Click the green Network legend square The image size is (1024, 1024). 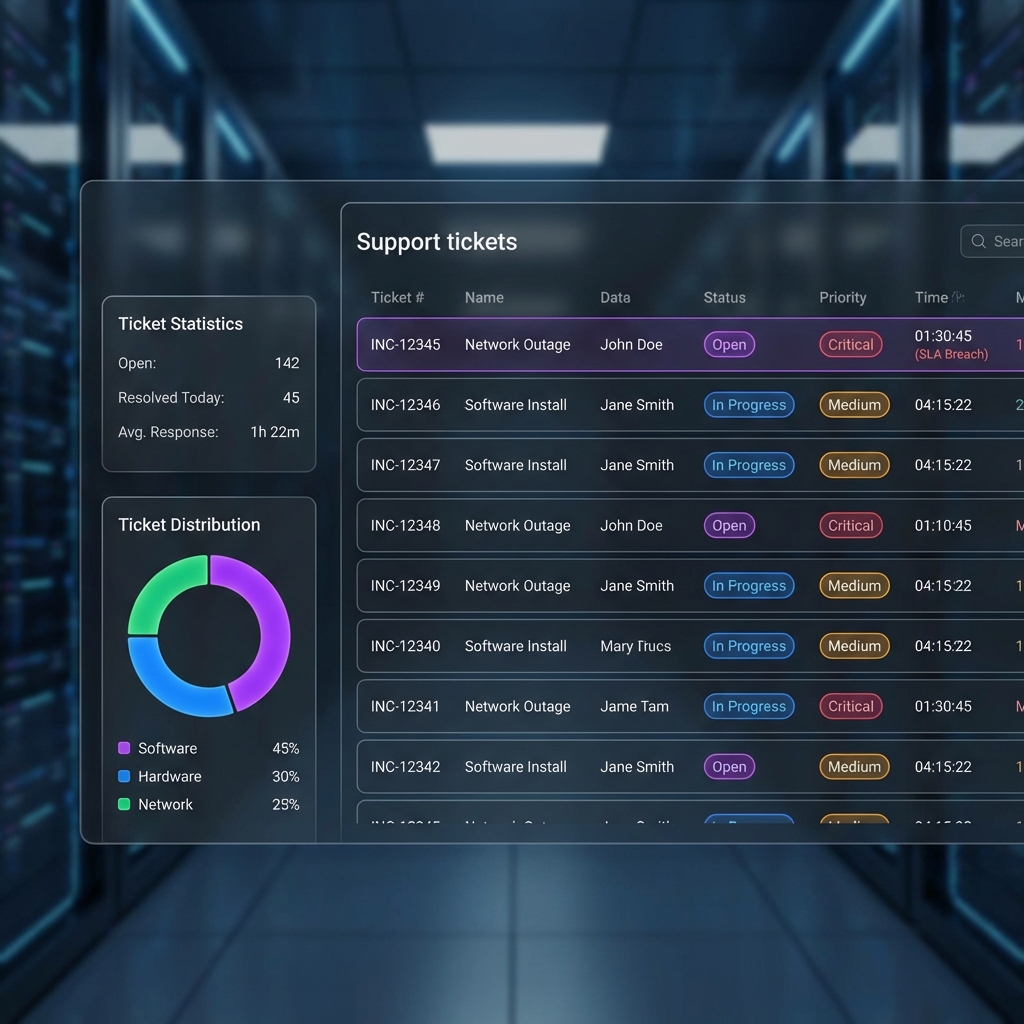(124, 804)
